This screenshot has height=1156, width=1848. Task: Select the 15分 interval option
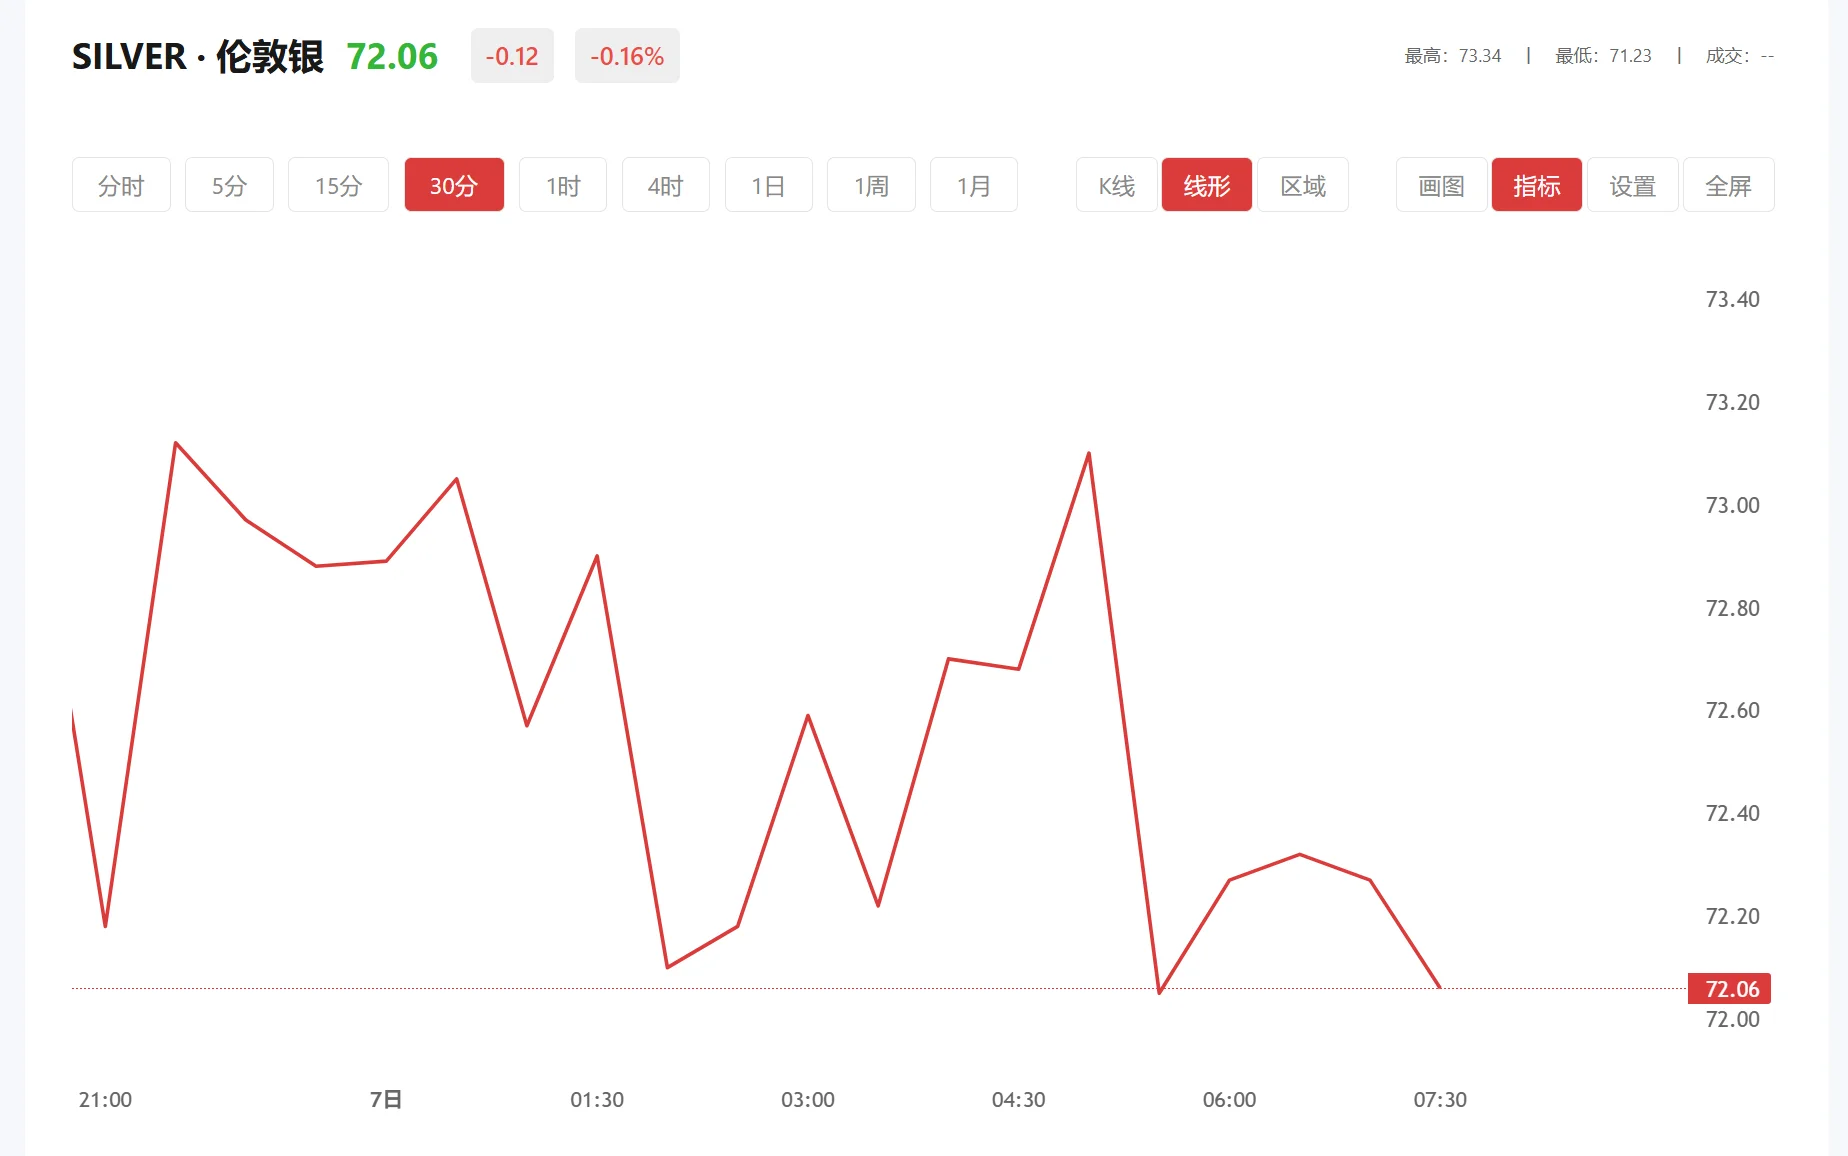pos(337,184)
